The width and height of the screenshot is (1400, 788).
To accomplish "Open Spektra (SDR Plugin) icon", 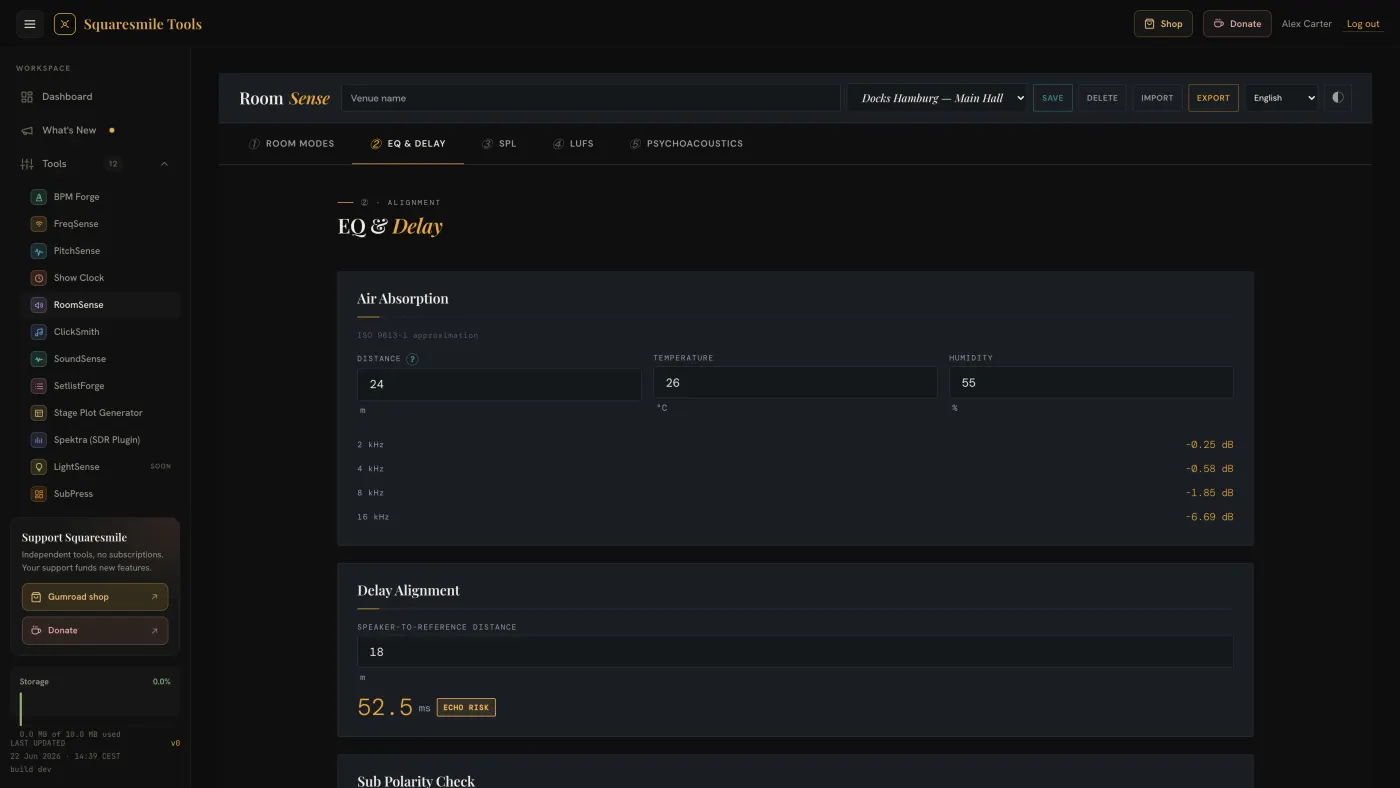I will (x=39, y=440).
